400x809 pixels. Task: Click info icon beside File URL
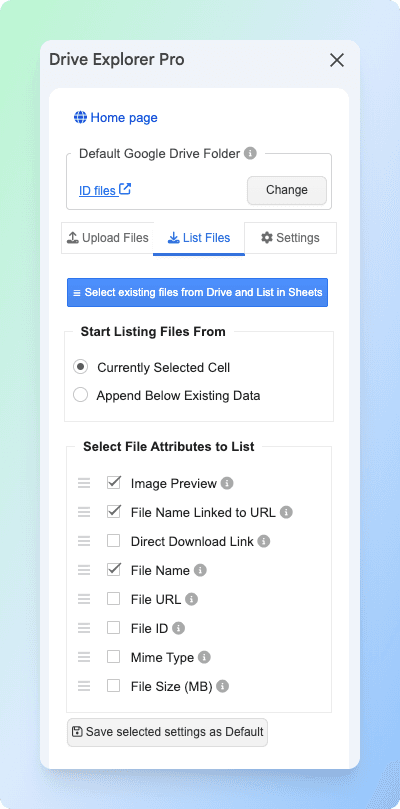point(191,599)
